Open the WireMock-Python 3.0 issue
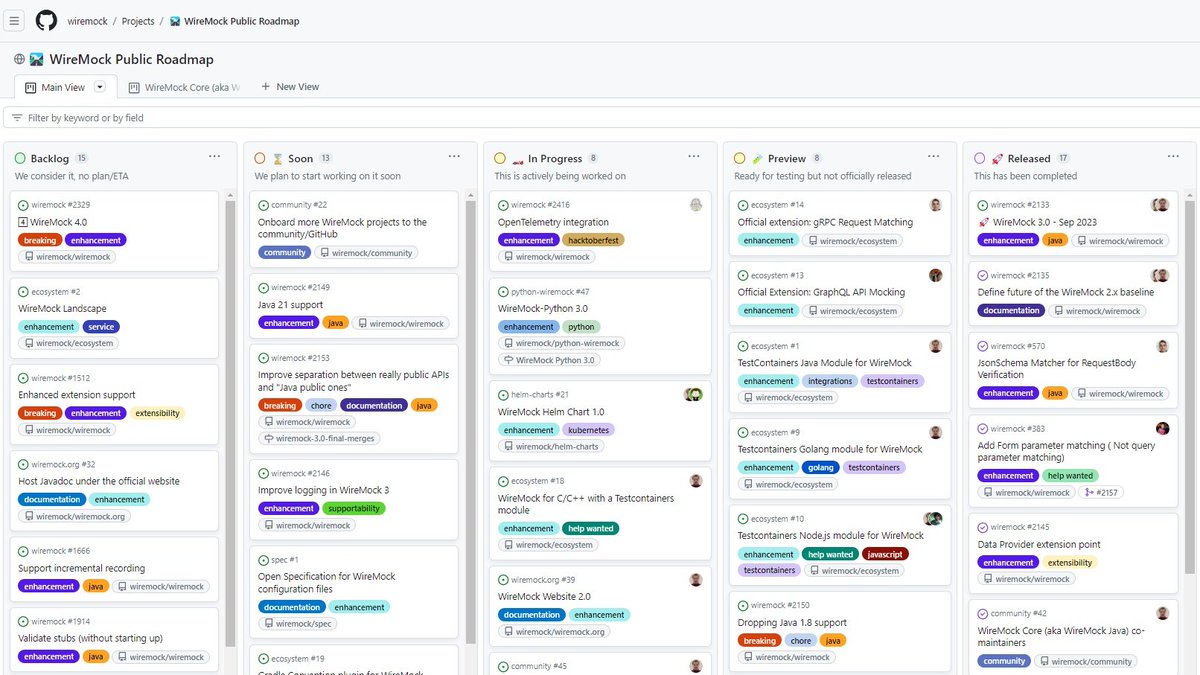 (x=543, y=309)
